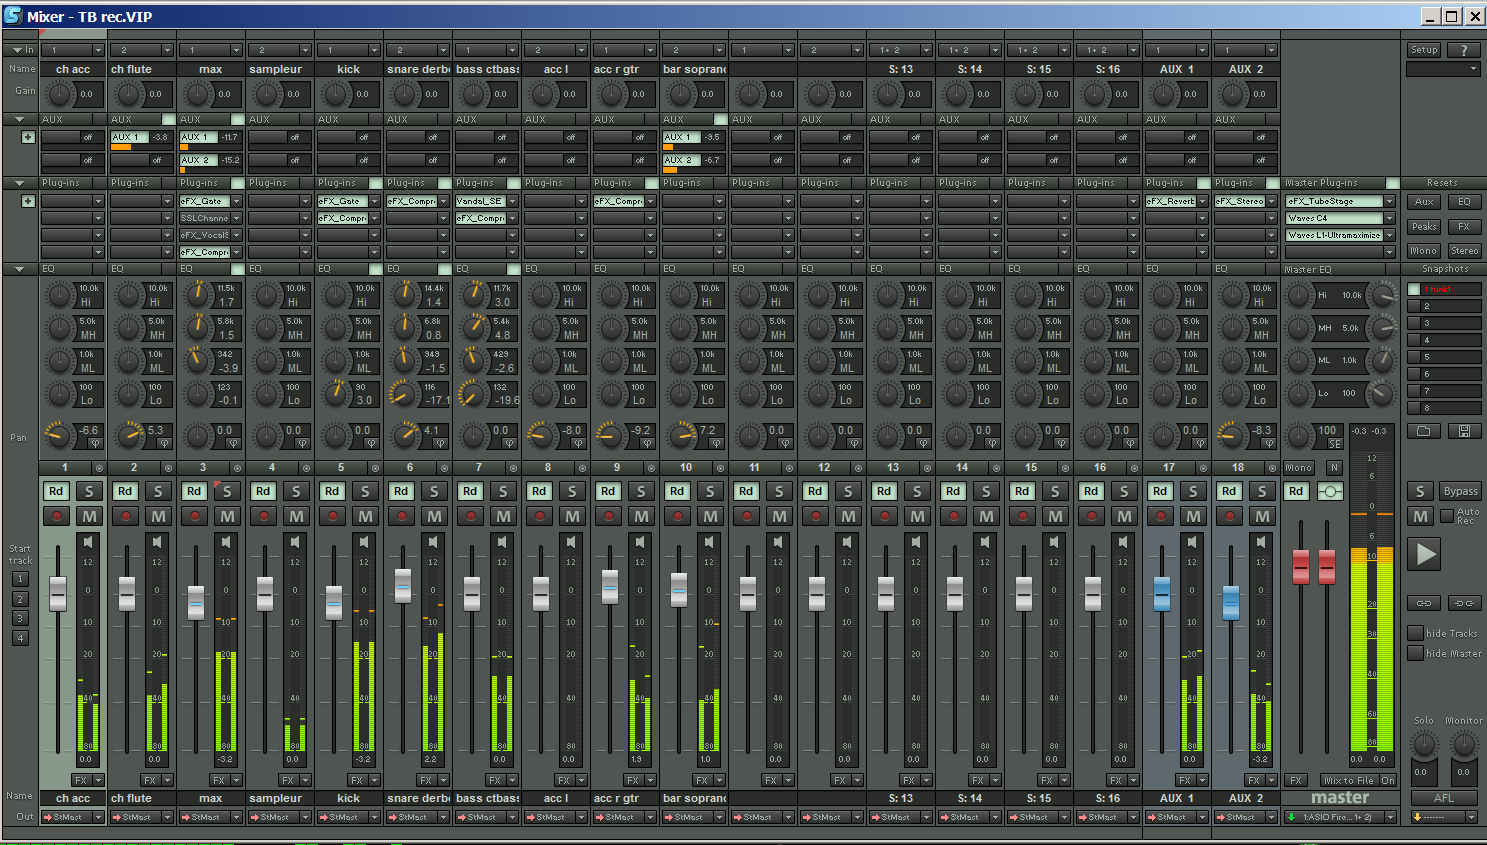Arm the kick channel for recording
The height and width of the screenshot is (845, 1487).
331,516
